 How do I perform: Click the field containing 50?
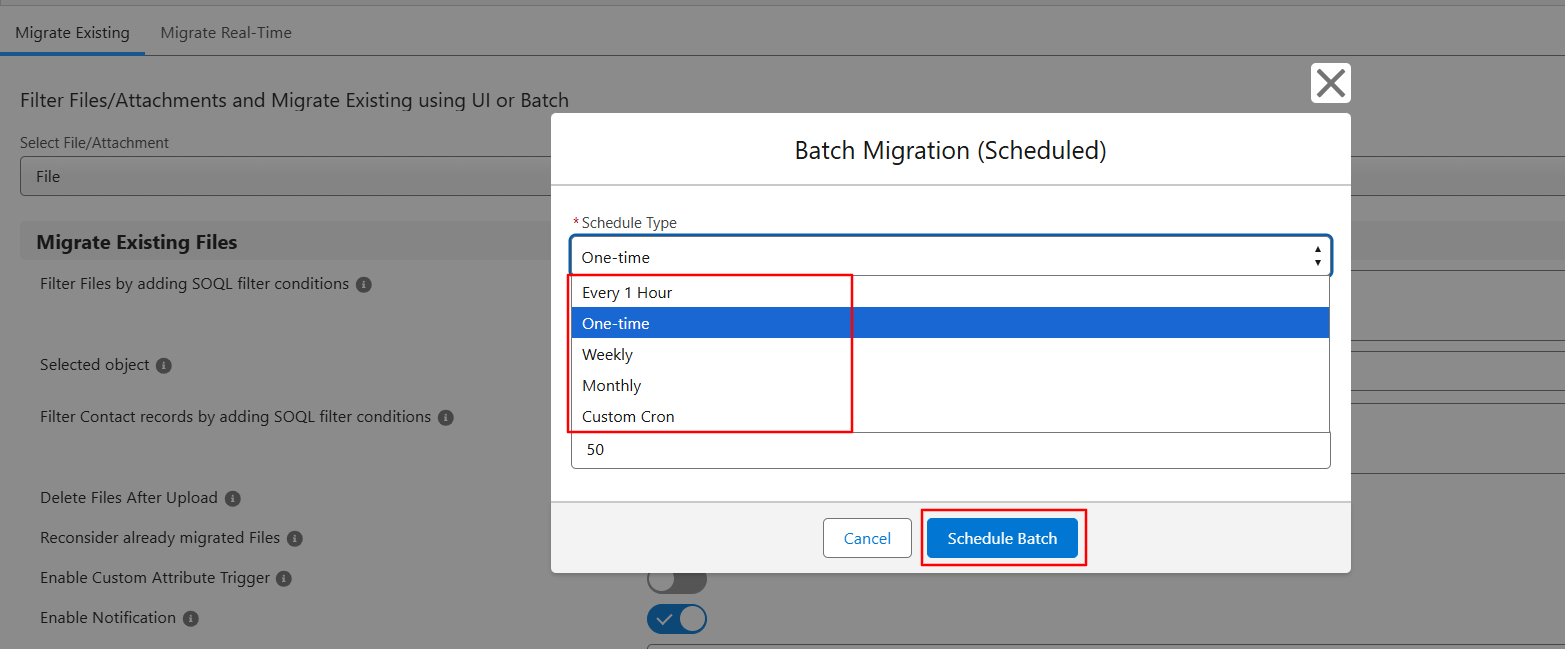coord(950,450)
